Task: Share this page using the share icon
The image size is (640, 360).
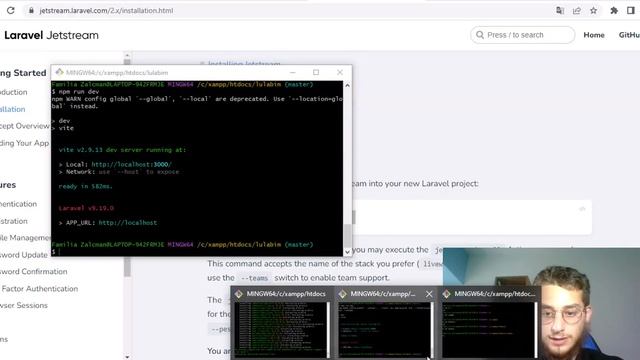Action: click(x=577, y=11)
